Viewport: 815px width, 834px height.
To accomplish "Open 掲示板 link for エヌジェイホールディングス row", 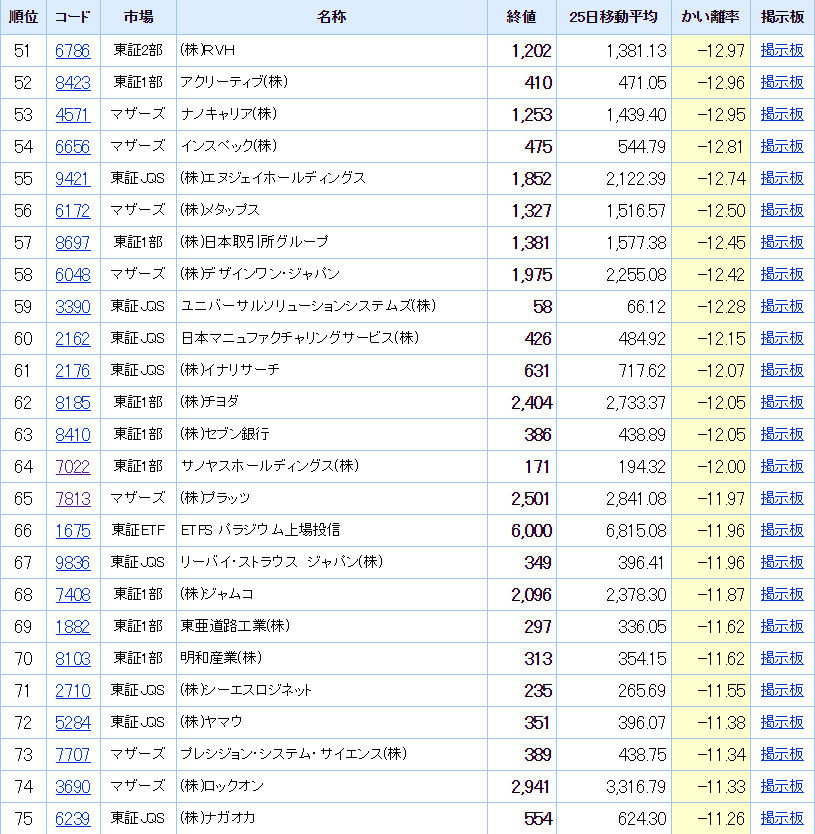I will point(782,178).
